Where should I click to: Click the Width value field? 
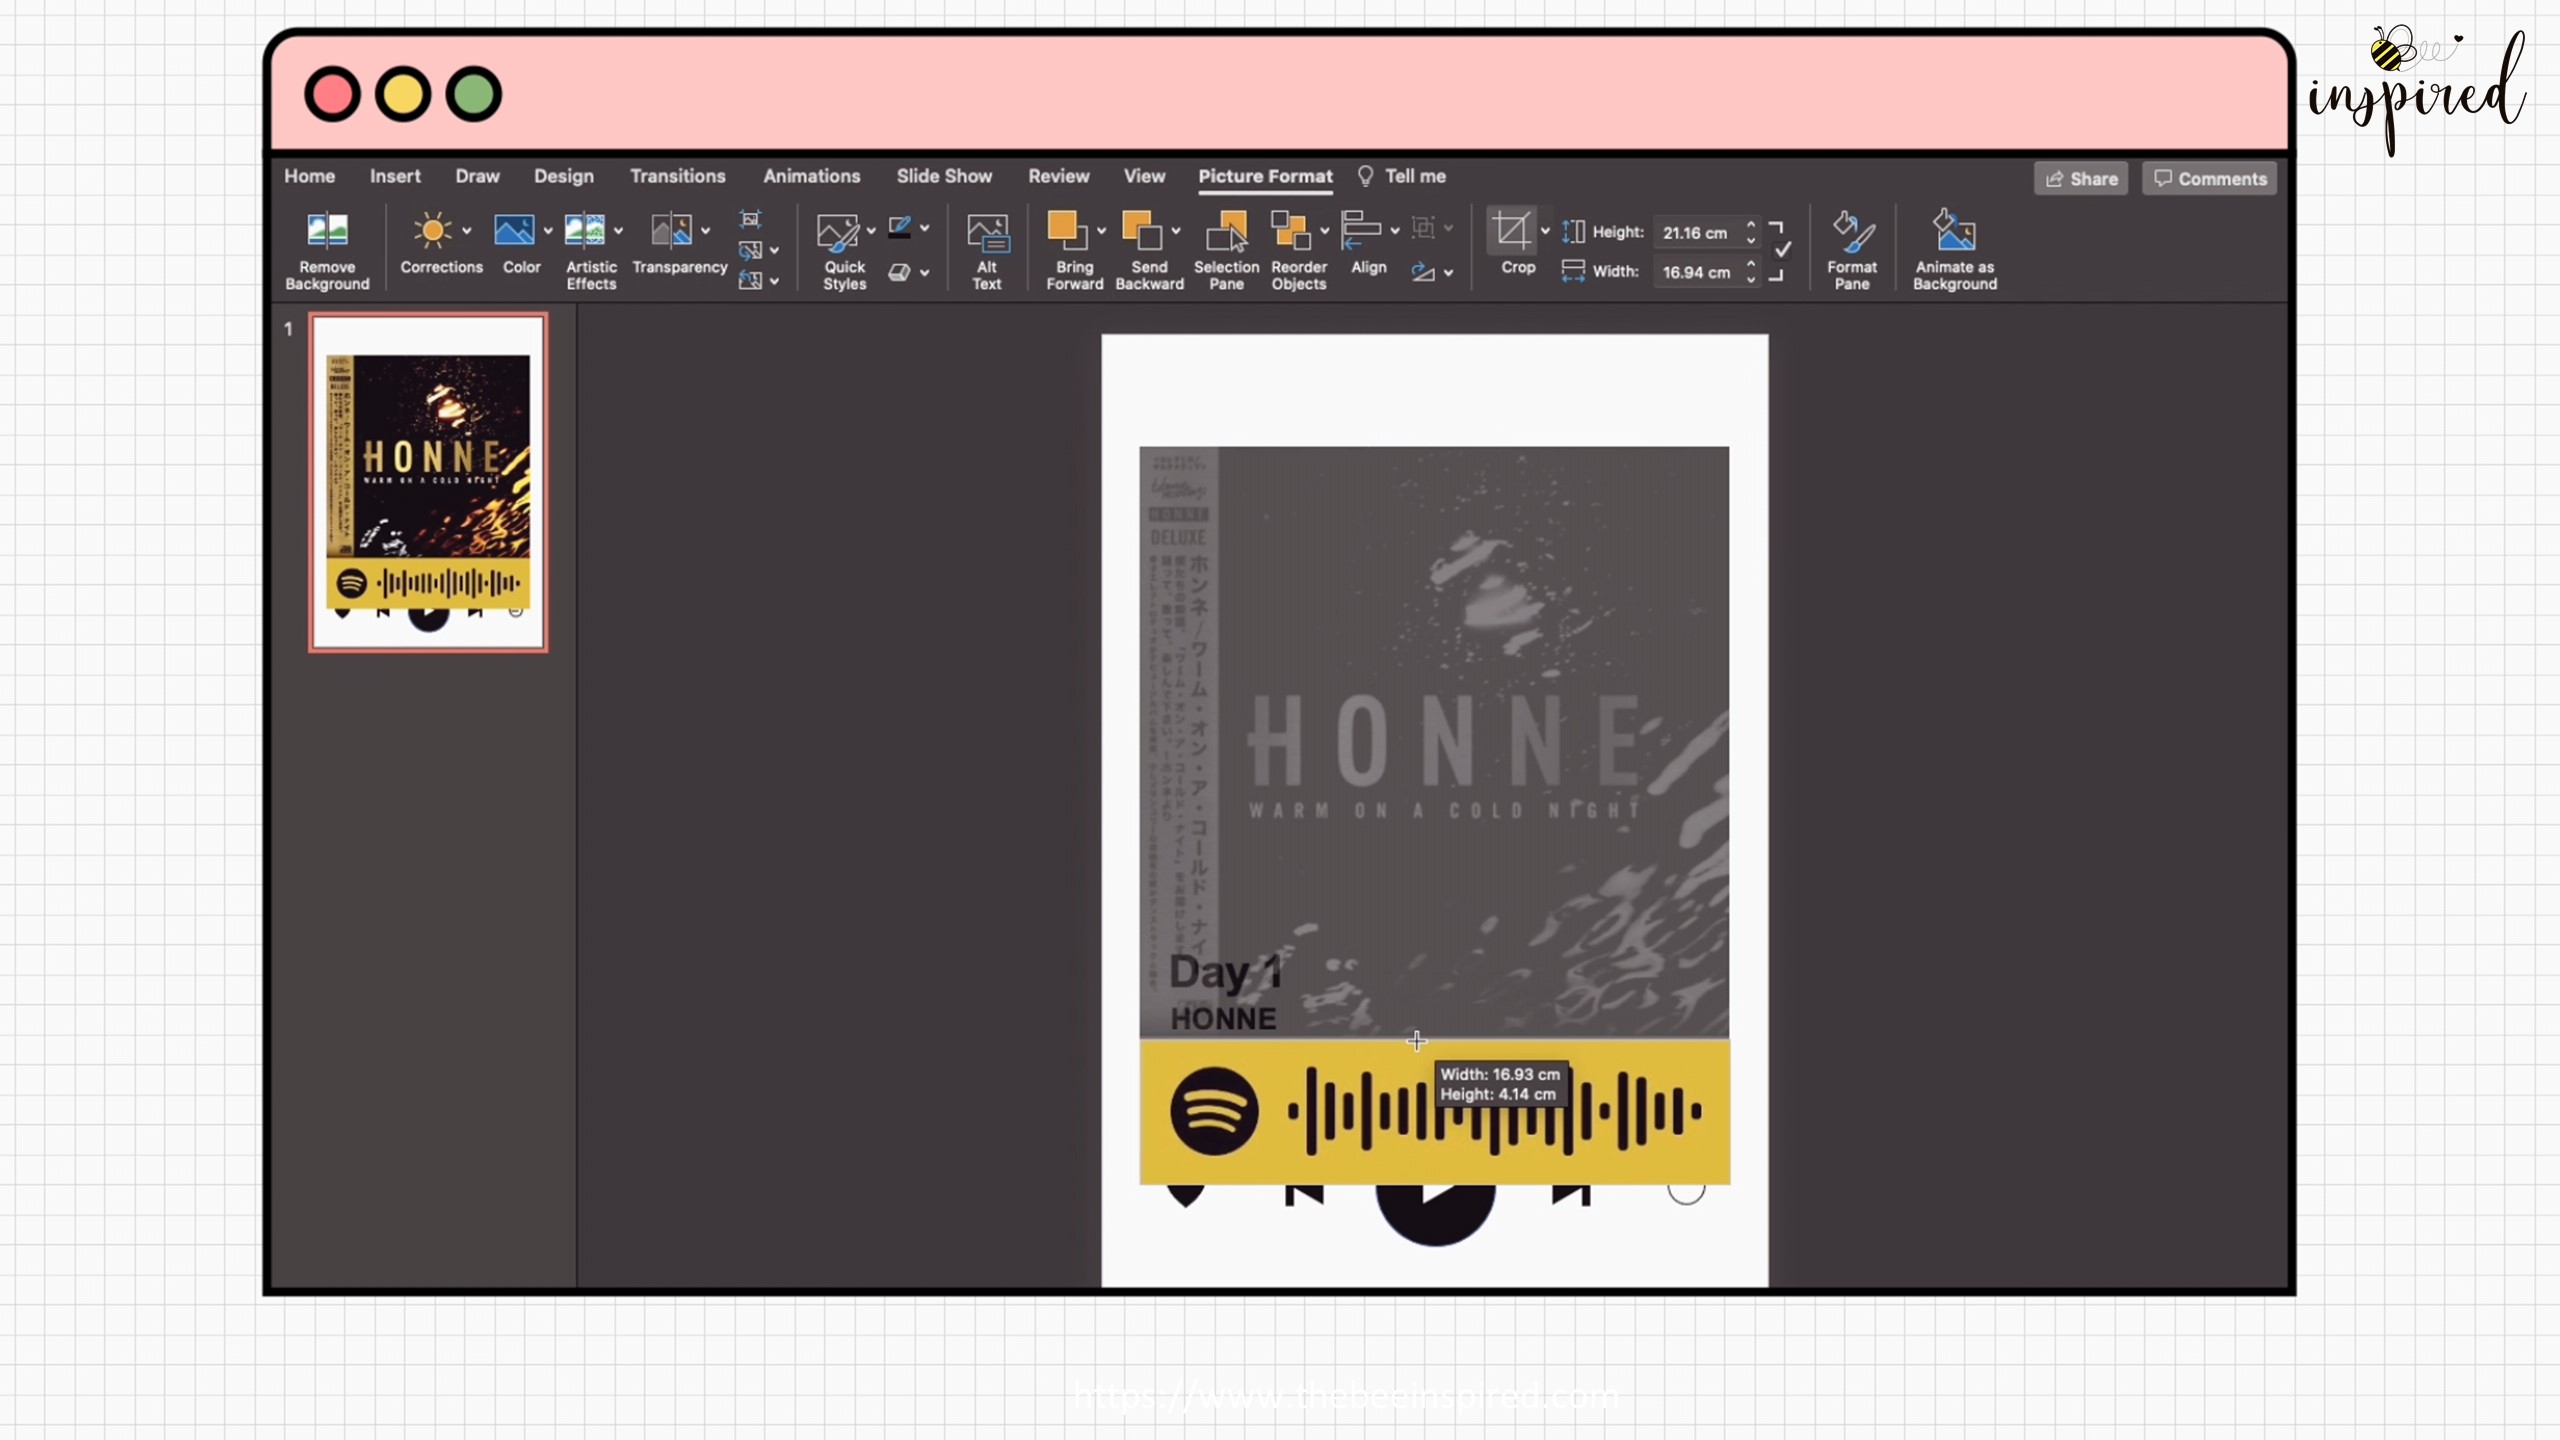(x=1697, y=272)
